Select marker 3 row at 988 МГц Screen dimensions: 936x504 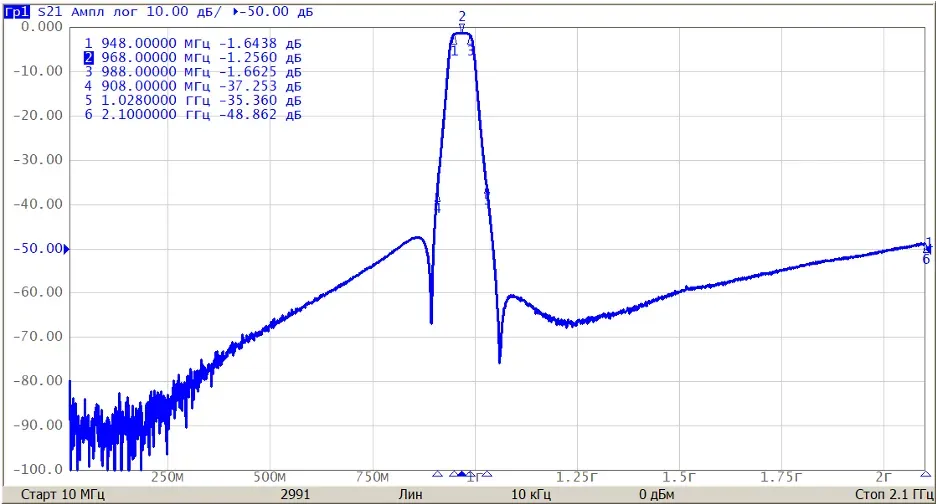point(193,72)
